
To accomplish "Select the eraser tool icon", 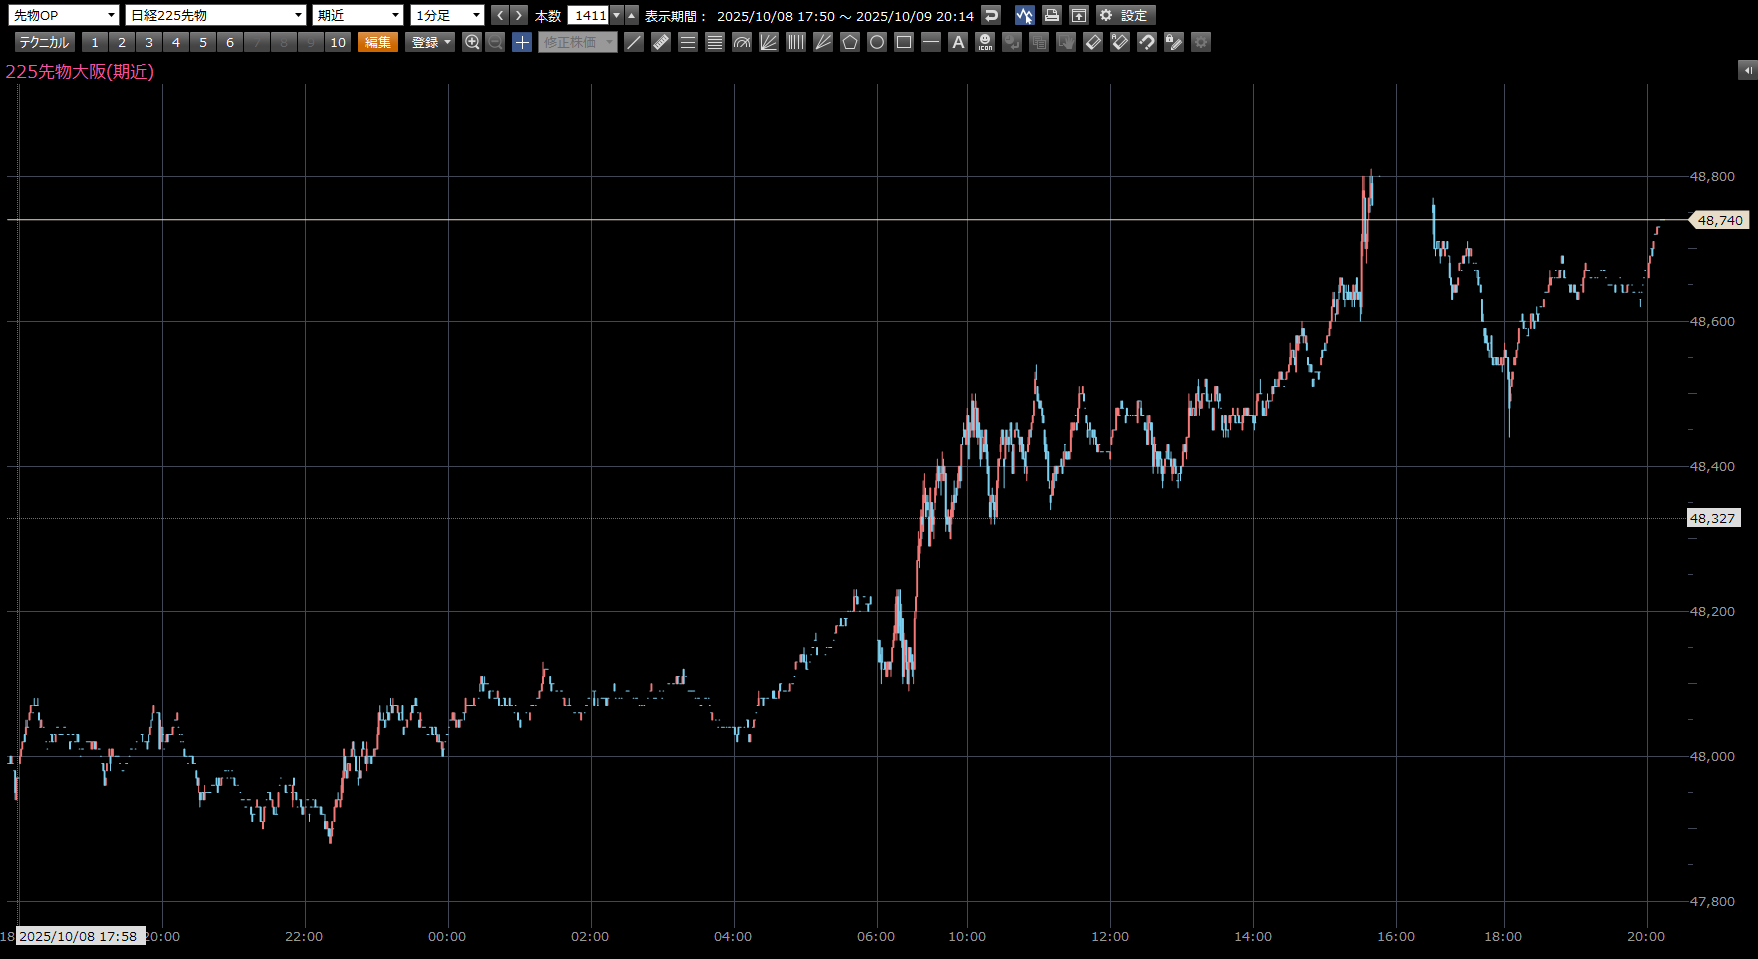I will (1093, 42).
